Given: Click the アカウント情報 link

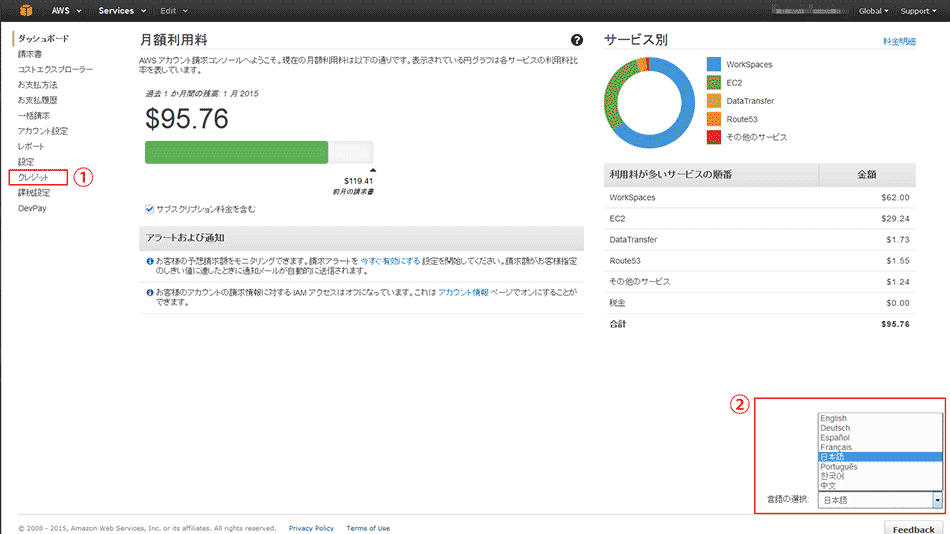Looking at the screenshot, I should click(x=463, y=292).
